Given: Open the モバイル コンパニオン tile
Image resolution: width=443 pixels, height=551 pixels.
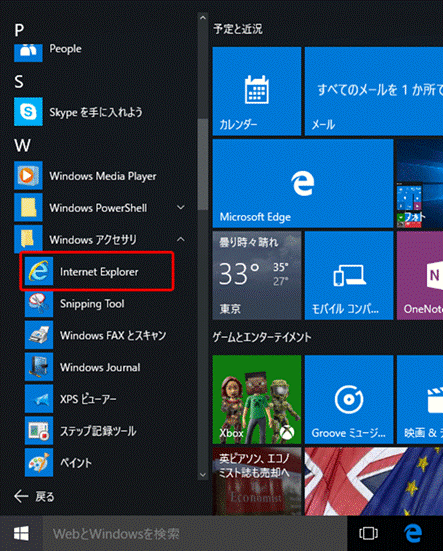Looking at the screenshot, I should tap(349, 276).
